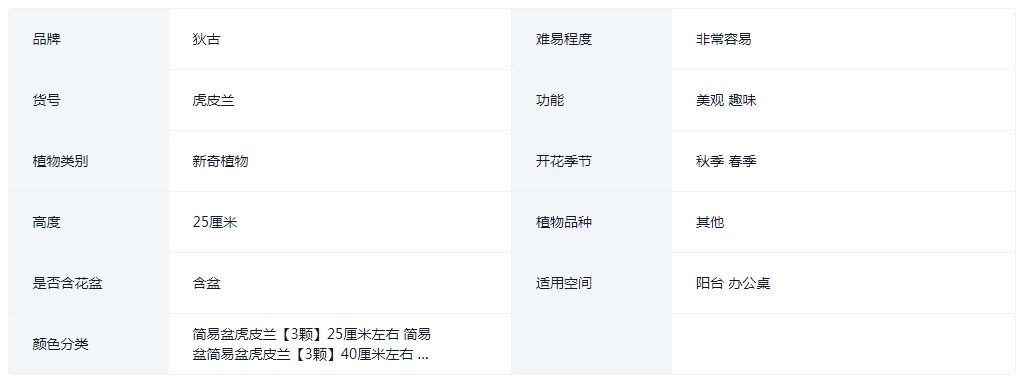1026x385 pixels.
Task: Click the 是否含花盆 label
Action: (67, 284)
